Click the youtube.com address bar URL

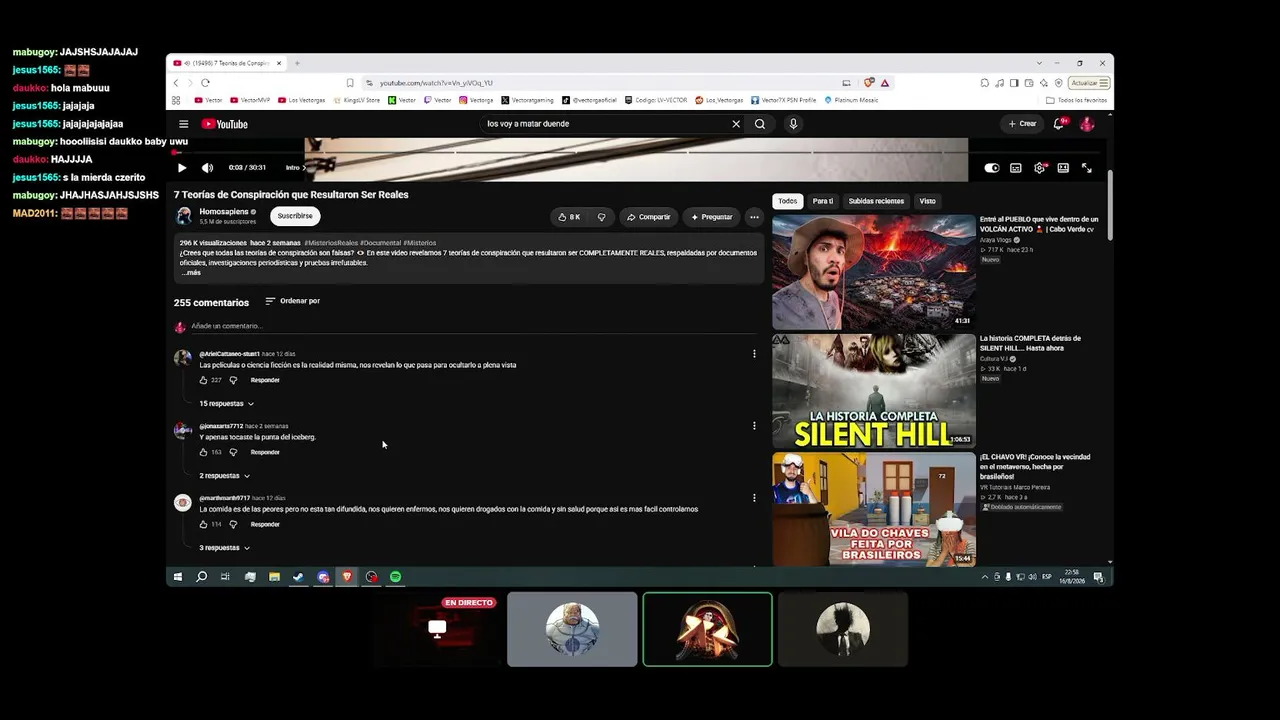pyautogui.click(x=436, y=83)
